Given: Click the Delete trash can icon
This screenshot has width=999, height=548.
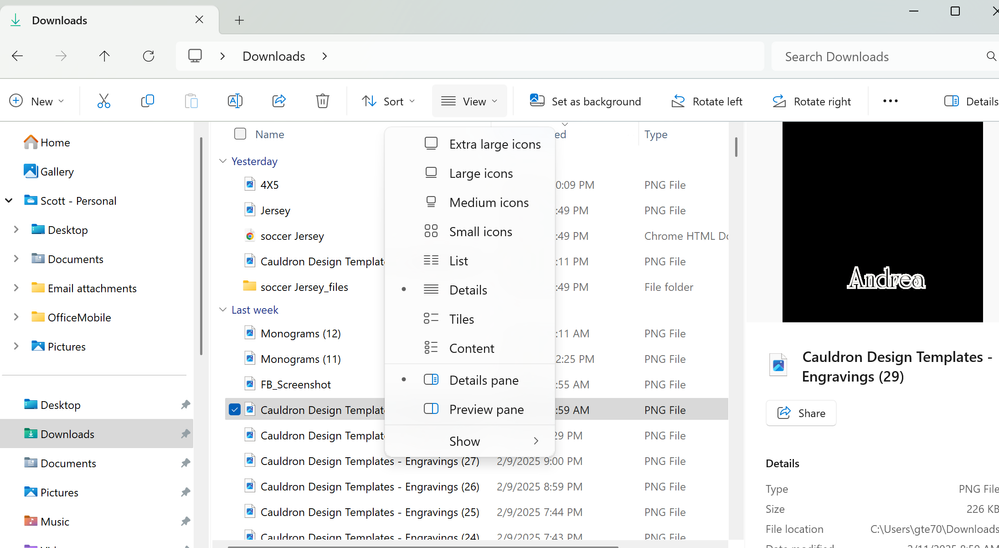Looking at the screenshot, I should [322, 101].
